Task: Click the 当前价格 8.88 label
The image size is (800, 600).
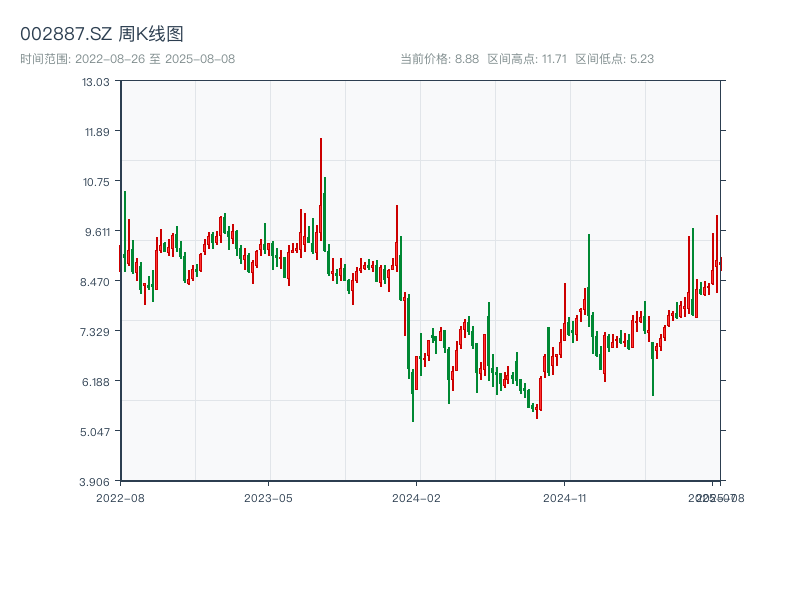Action: pos(440,59)
